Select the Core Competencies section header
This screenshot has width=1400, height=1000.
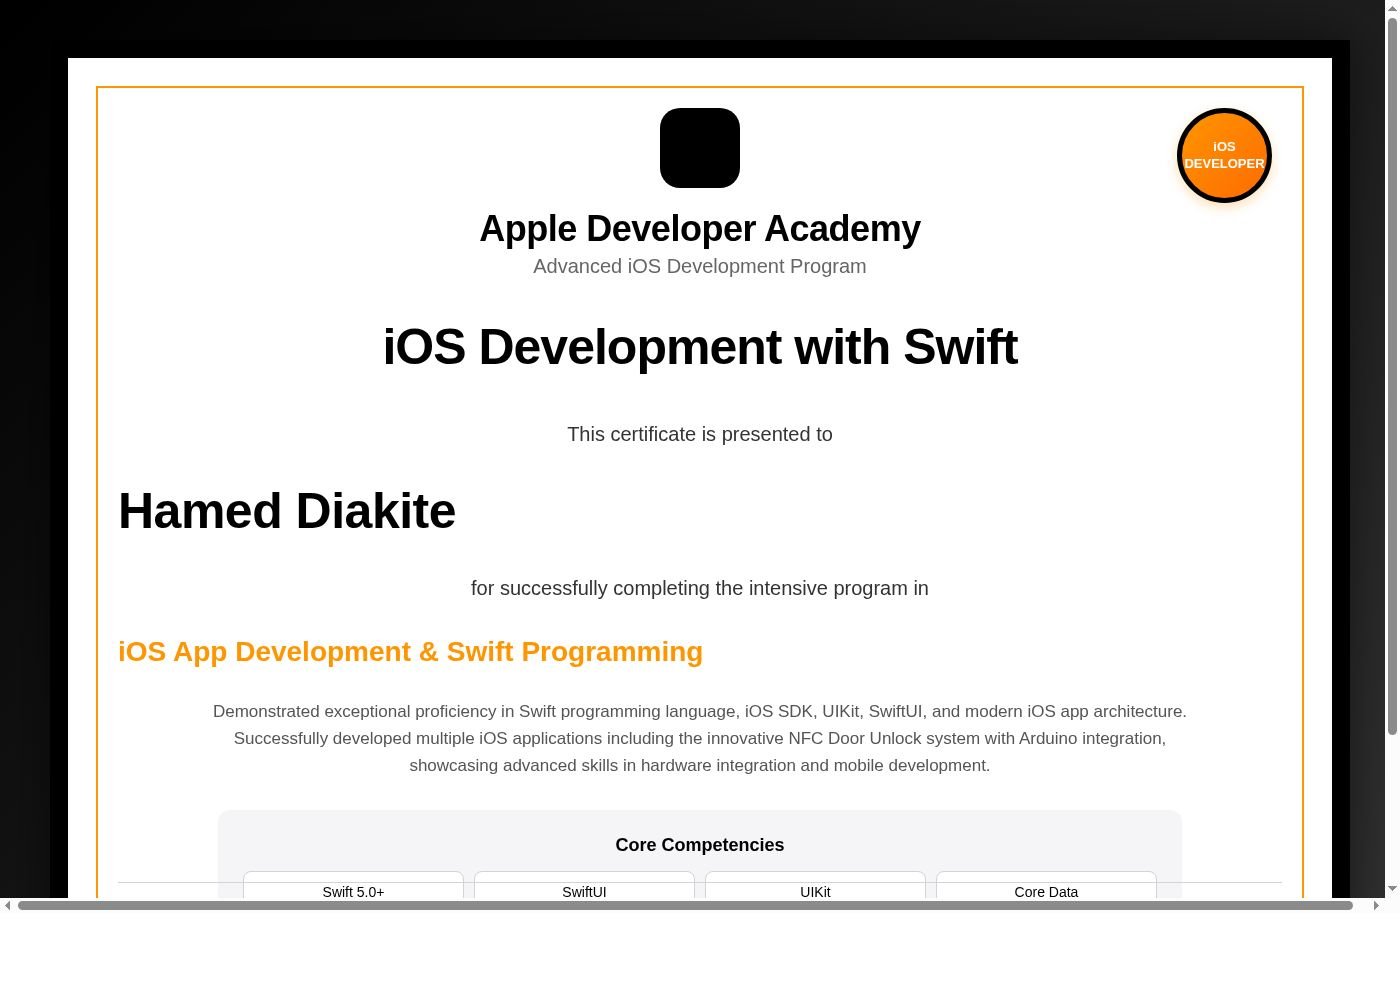coord(700,845)
